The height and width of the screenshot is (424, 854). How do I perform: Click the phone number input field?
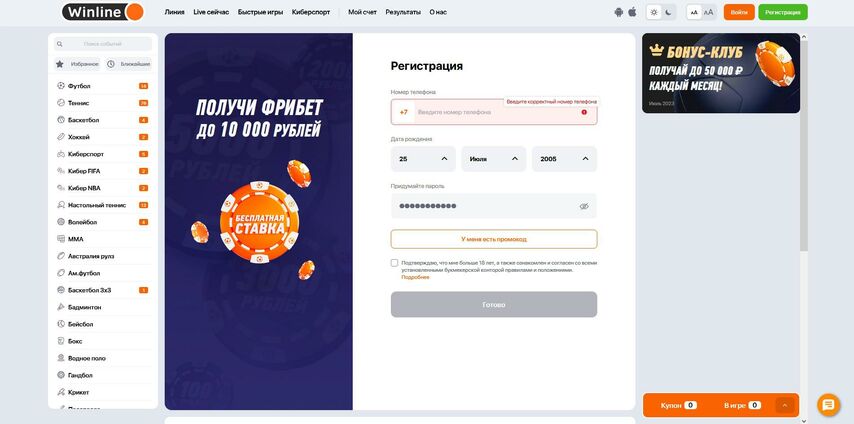pos(494,112)
